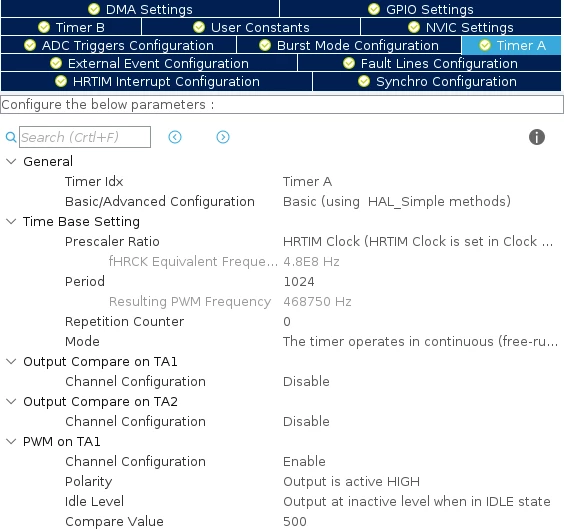Click the search magnifier icon
Image resolution: width=564 pixels, height=531 pixels.
click(11, 137)
